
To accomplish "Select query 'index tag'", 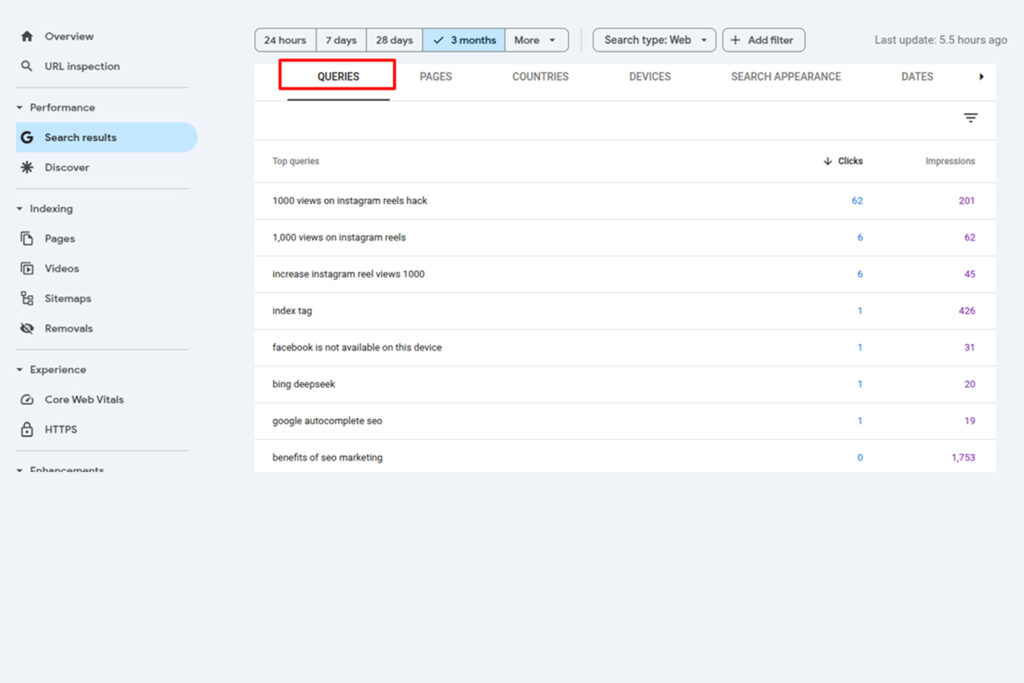I will pos(292,311).
